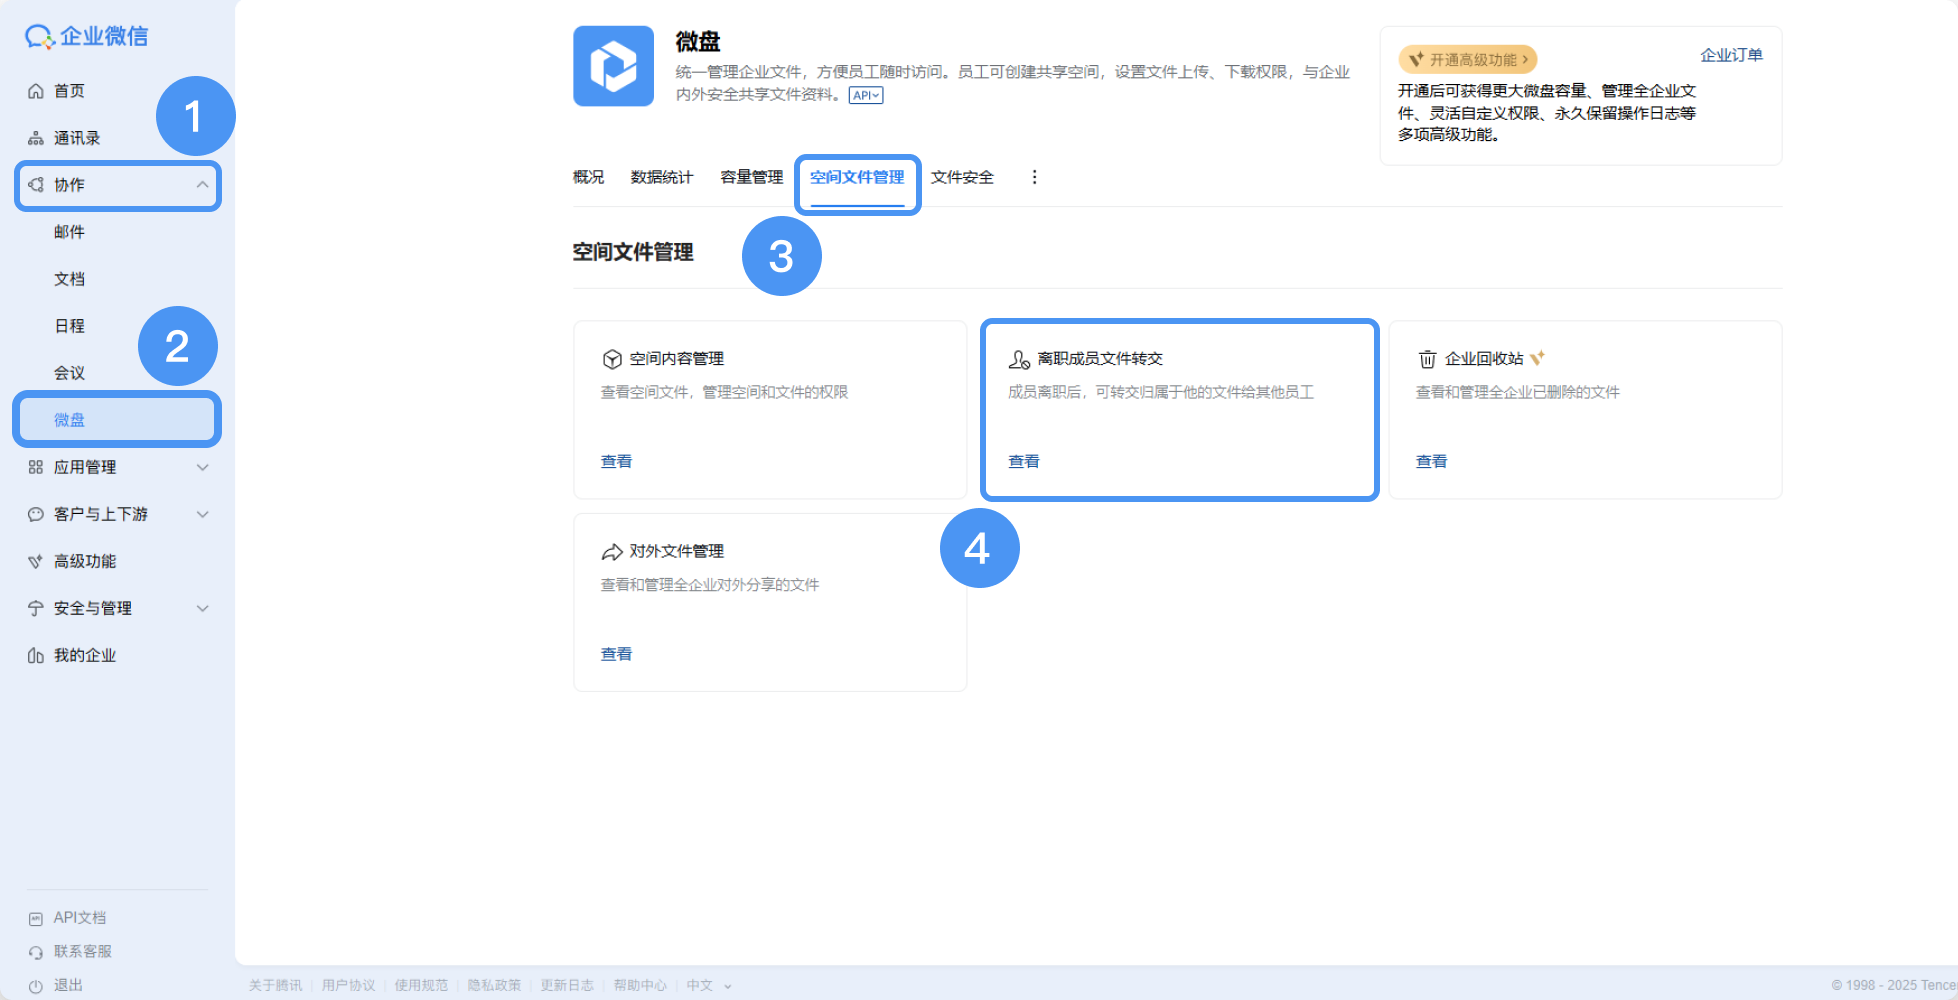Expand the 应用管理 section chevron
Image resolution: width=1958 pixels, height=1000 pixels.
tap(202, 467)
